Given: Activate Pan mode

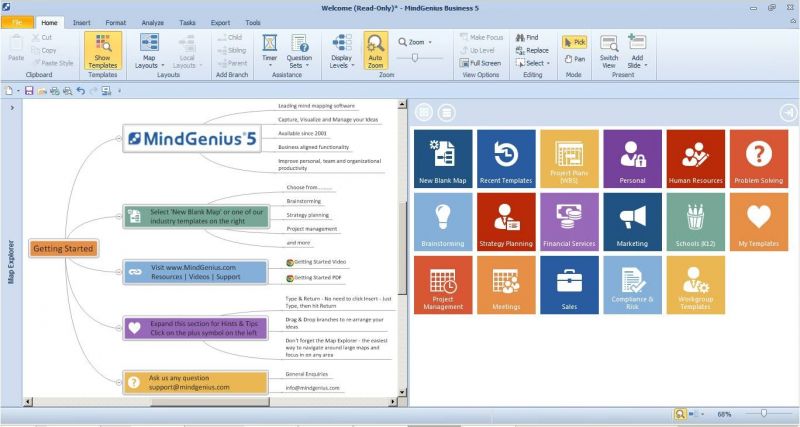Looking at the screenshot, I should pyautogui.click(x=575, y=59).
